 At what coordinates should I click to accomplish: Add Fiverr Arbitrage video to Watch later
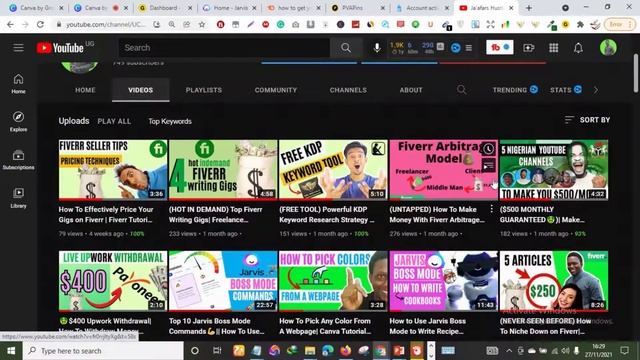(x=489, y=149)
